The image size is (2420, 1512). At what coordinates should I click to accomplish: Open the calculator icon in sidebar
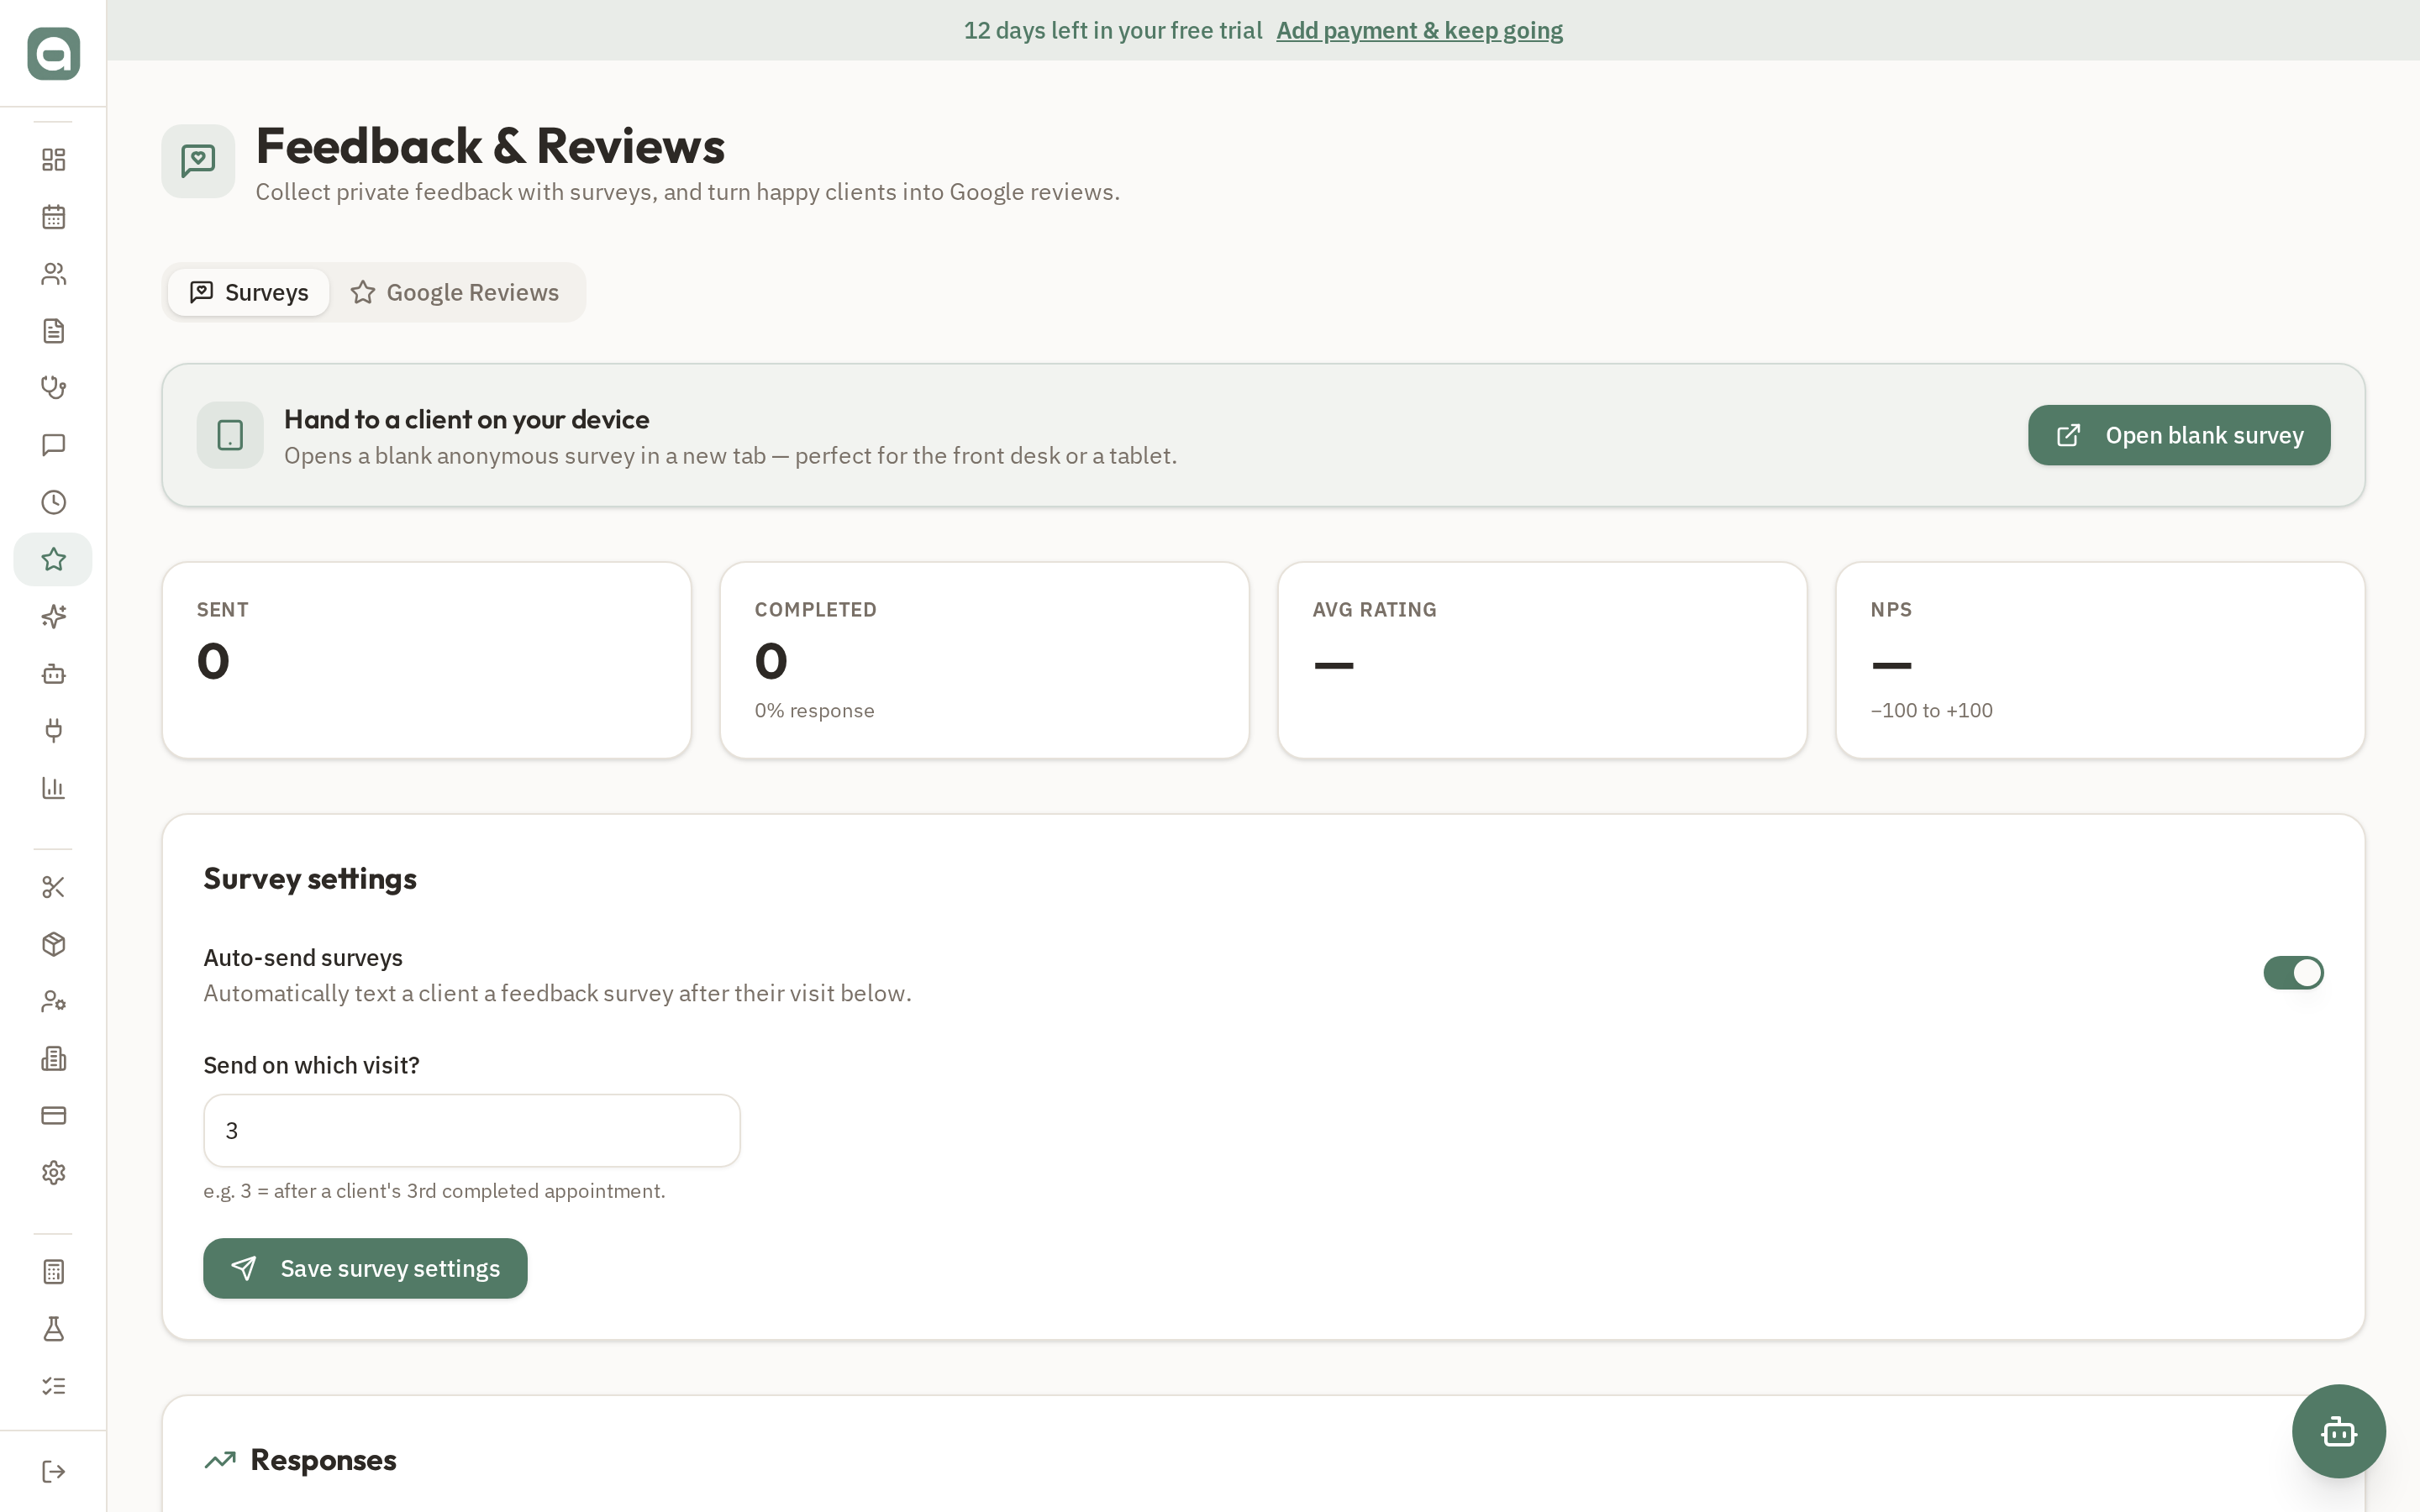click(53, 1272)
